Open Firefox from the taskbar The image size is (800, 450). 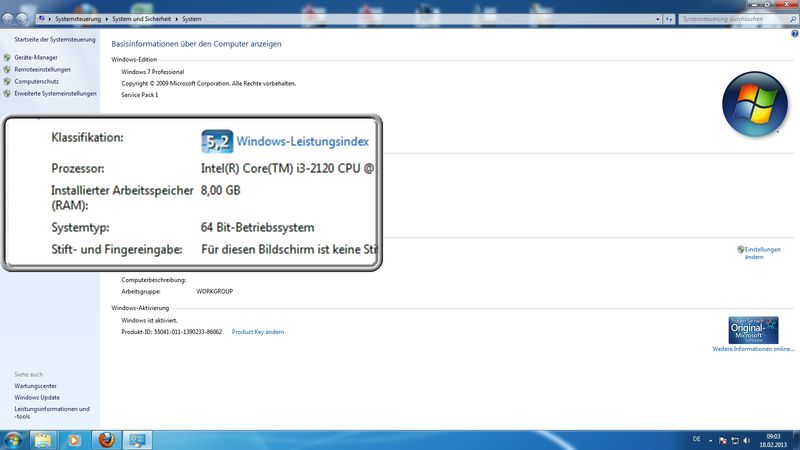pos(106,440)
